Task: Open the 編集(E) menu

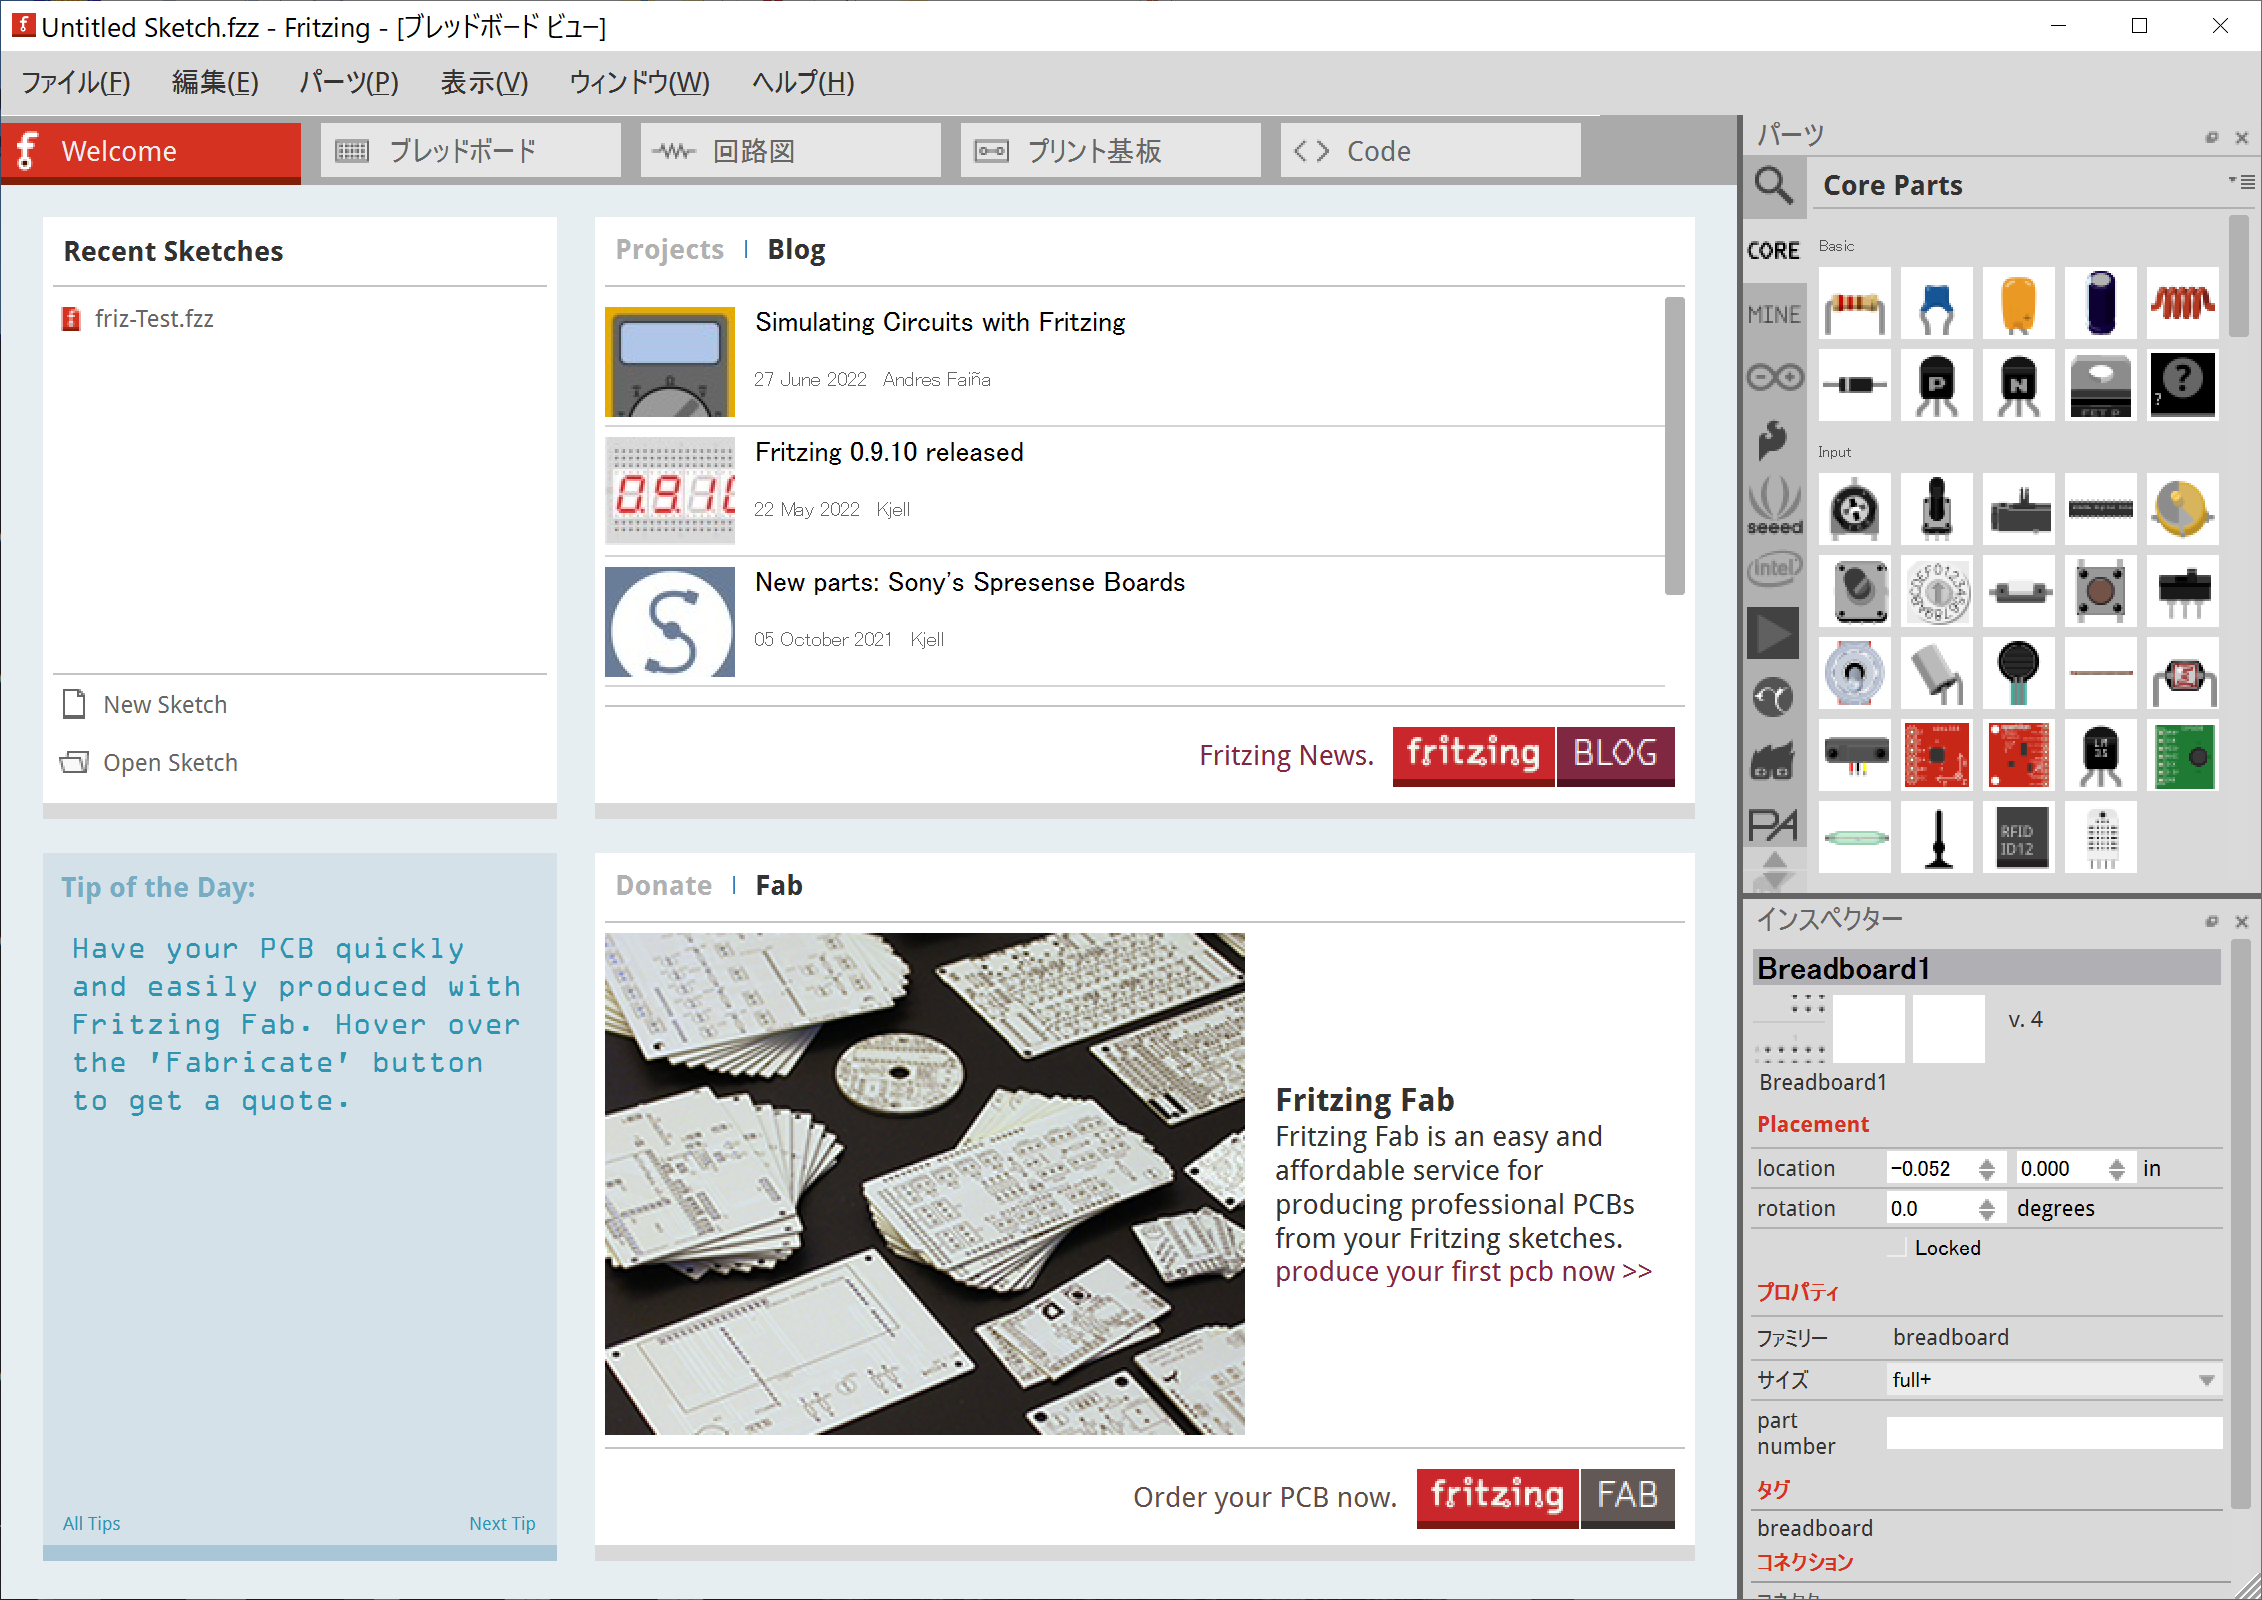Action: (215, 83)
